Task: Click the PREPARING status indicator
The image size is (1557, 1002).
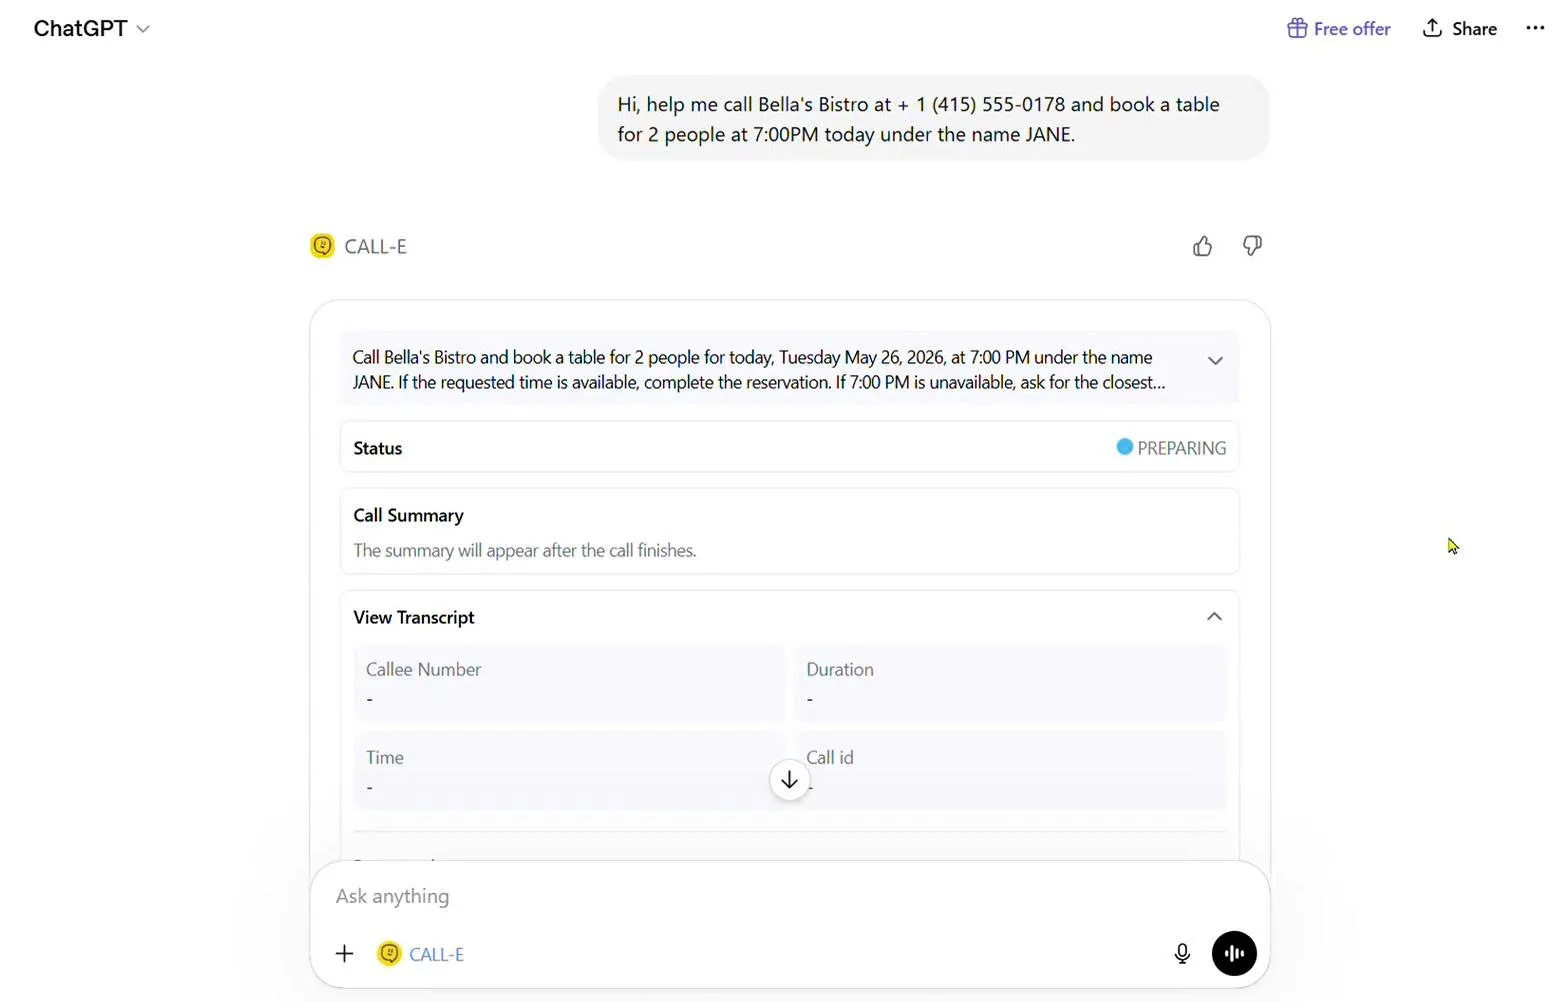Action: pos(1171,448)
